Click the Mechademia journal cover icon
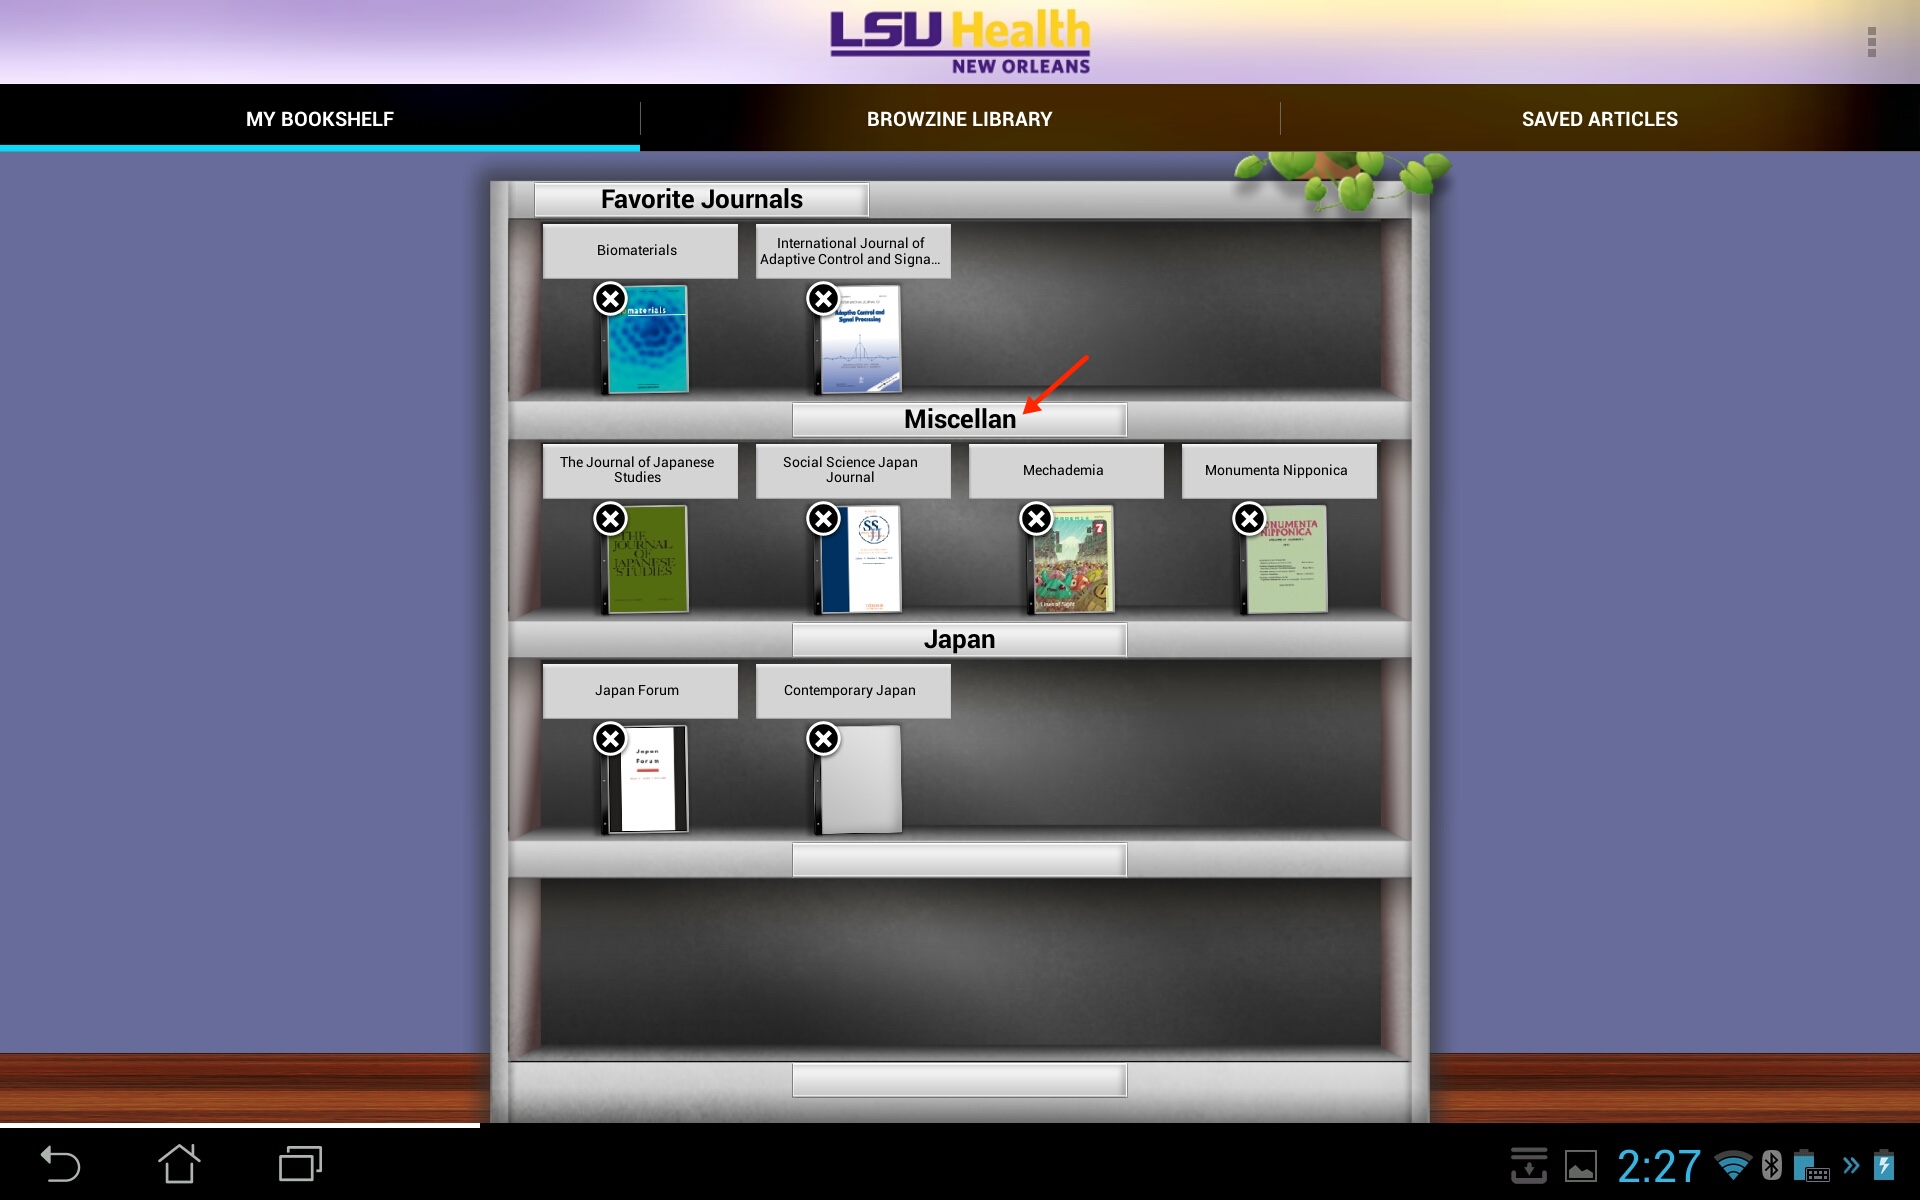Viewport: 1920px width, 1200px height. coord(1069,560)
